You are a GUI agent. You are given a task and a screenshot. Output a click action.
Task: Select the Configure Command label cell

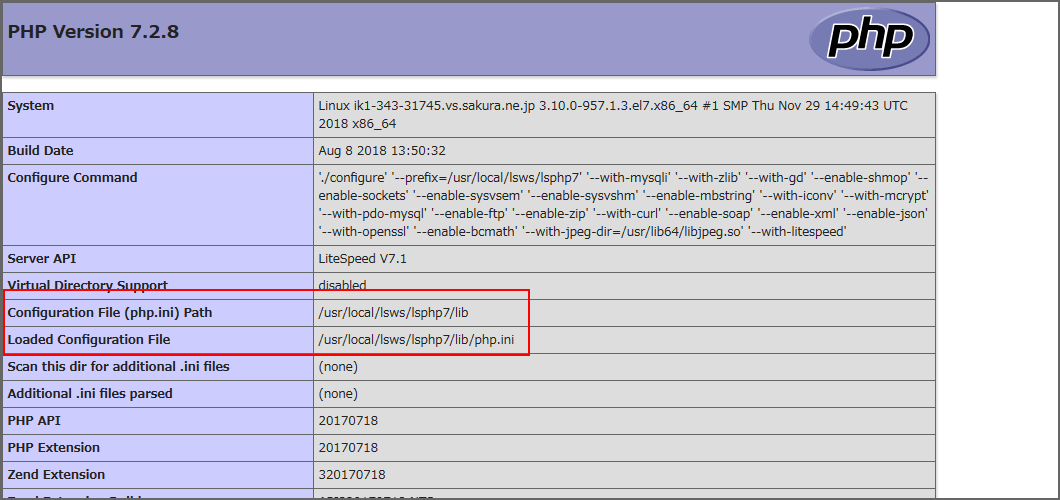[72, 178]
